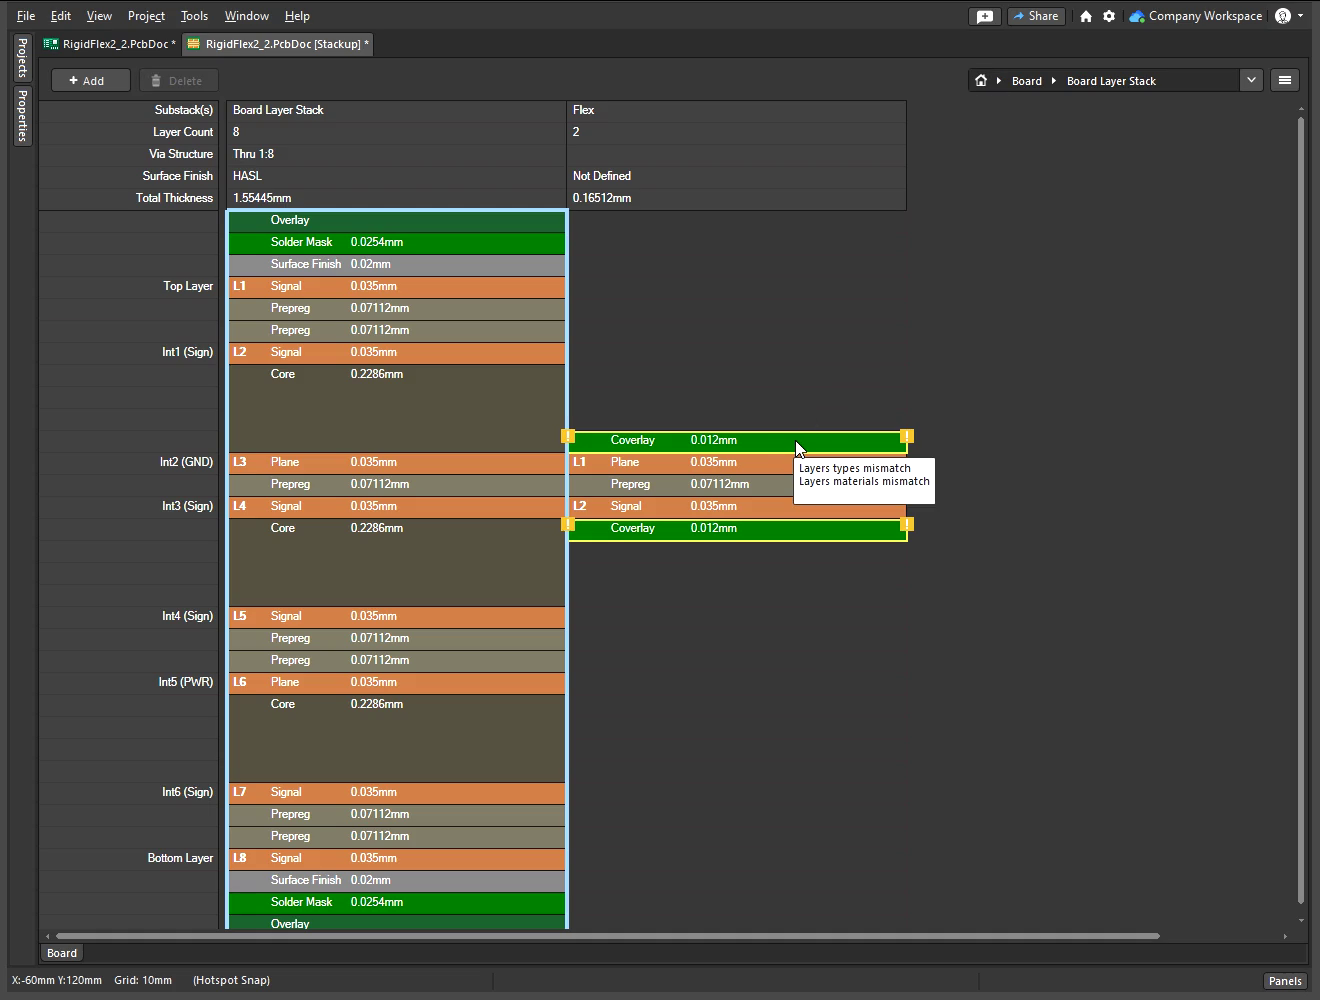Click the user avatar icon at top right
Screen dimensions: 1320x1000
1284,16
